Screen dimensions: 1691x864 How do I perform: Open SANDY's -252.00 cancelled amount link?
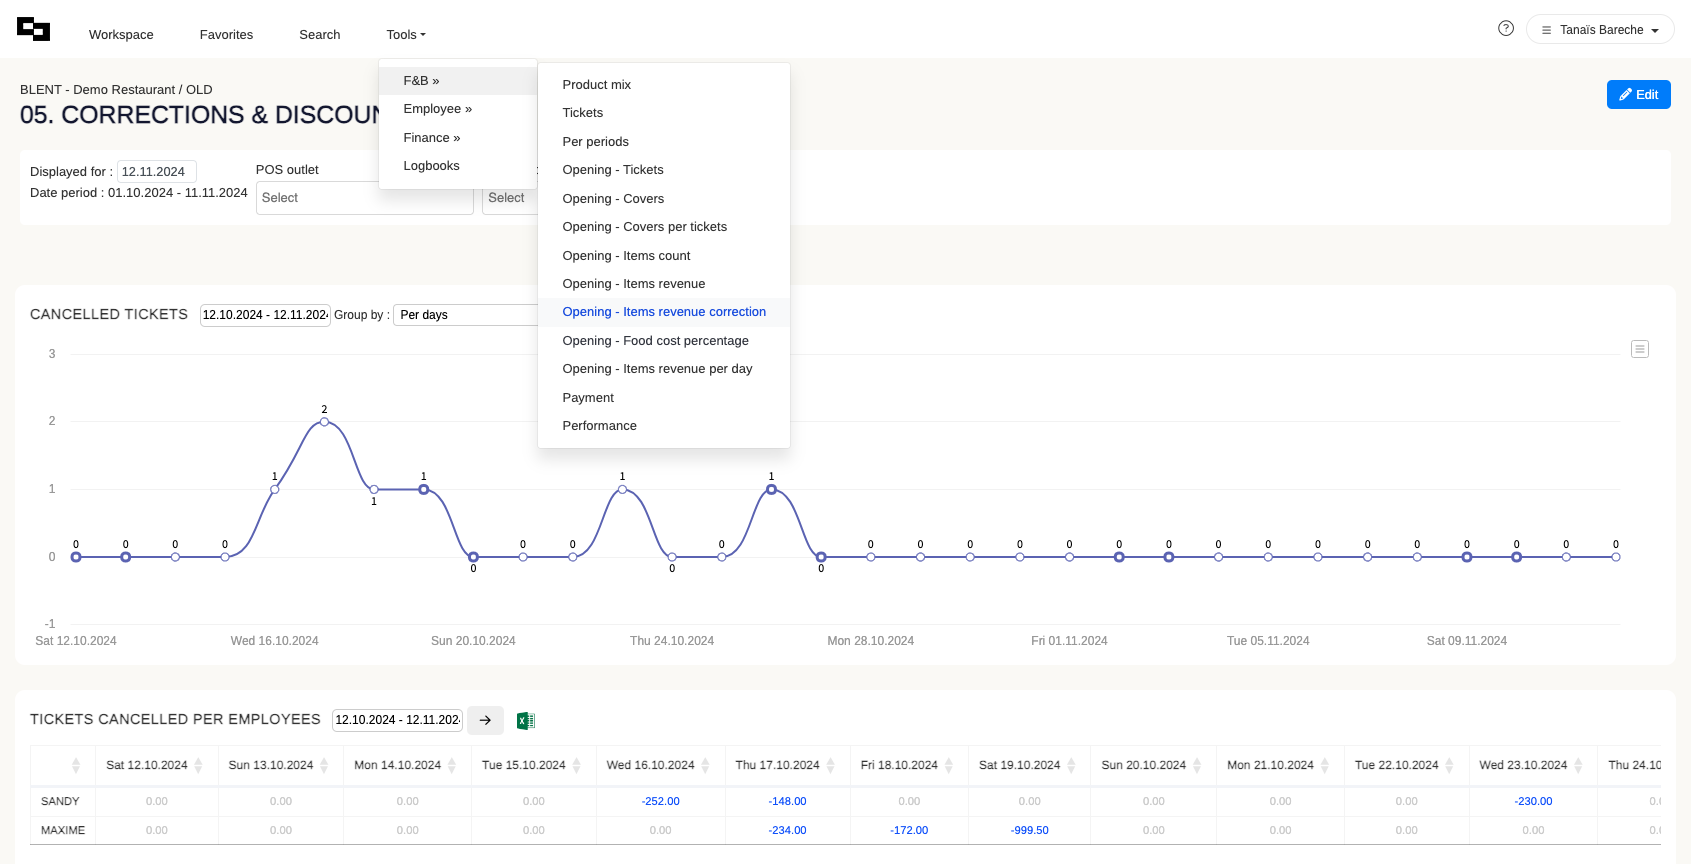660,802
